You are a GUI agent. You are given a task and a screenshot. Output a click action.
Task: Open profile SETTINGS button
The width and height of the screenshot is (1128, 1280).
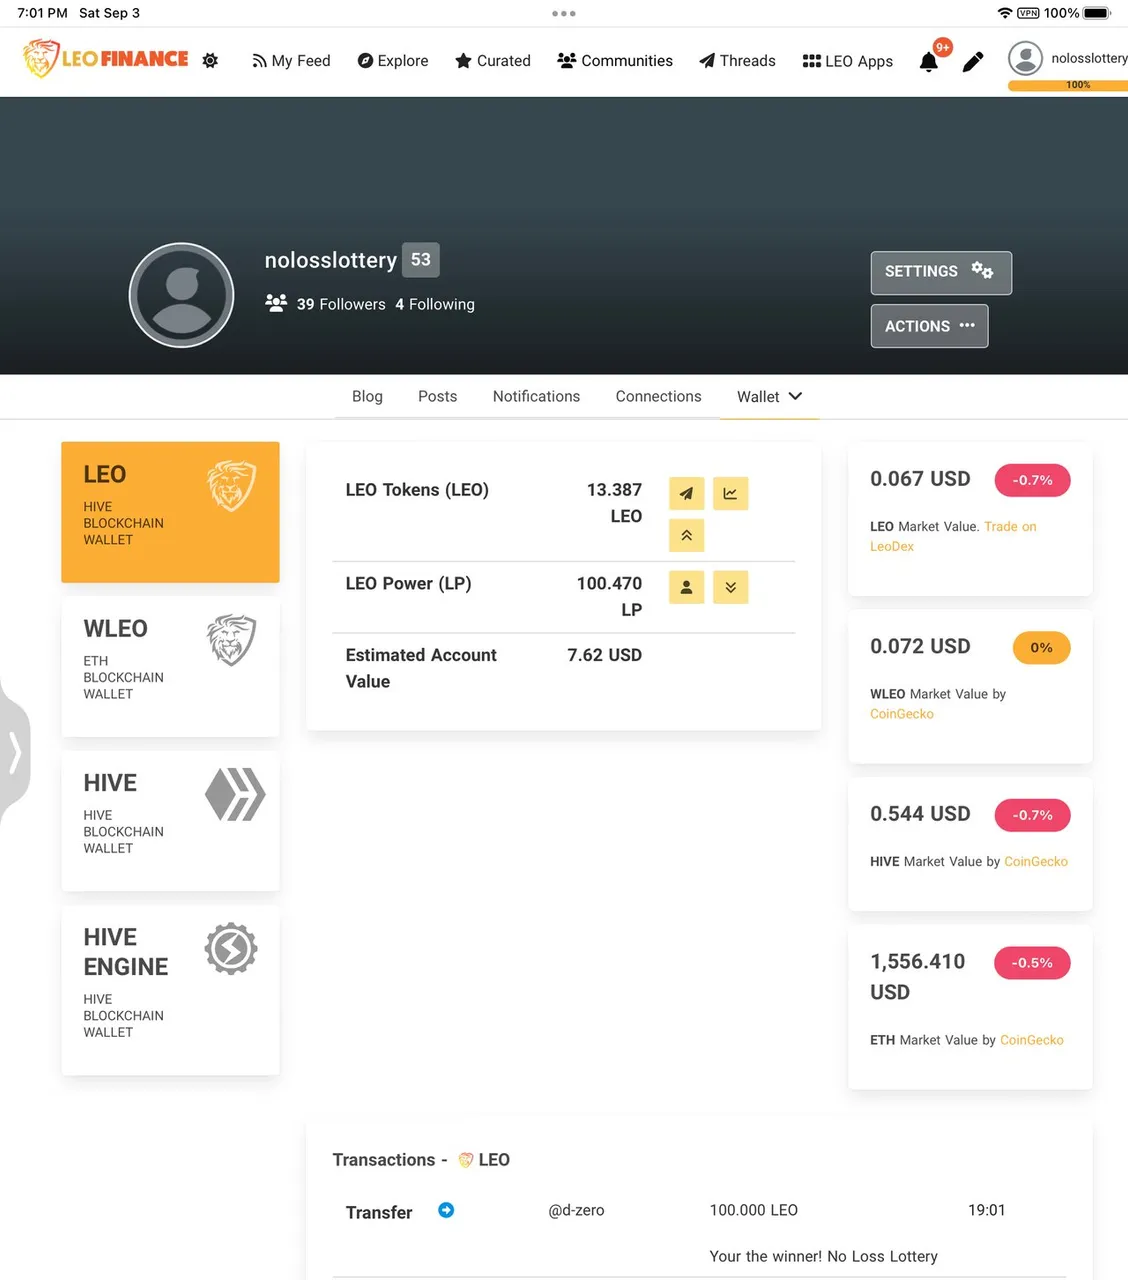coord(941,272)
